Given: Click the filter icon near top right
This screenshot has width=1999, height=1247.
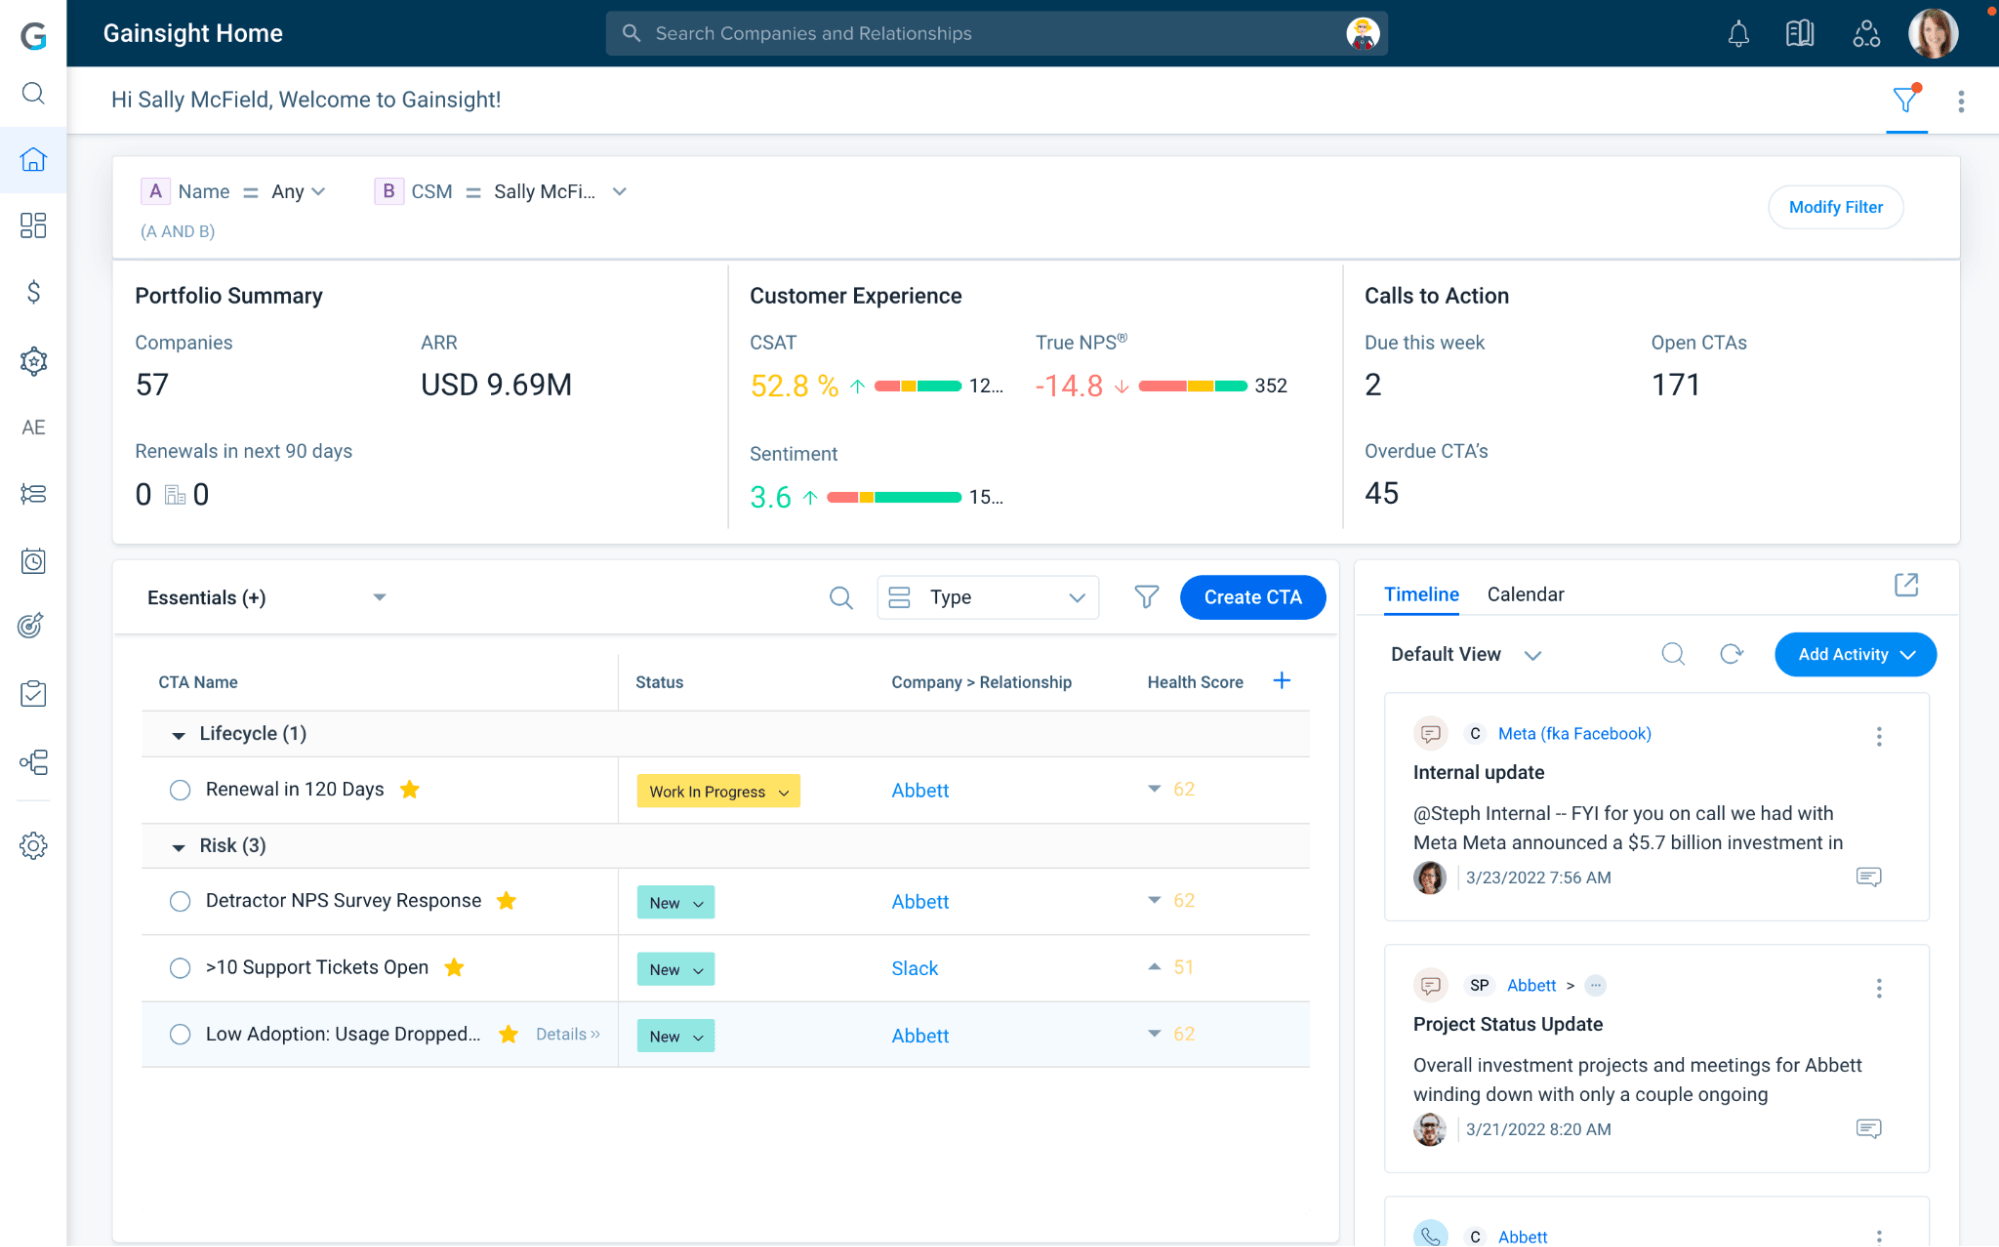Looking at the screenshot, I should tap(1904, 99).
